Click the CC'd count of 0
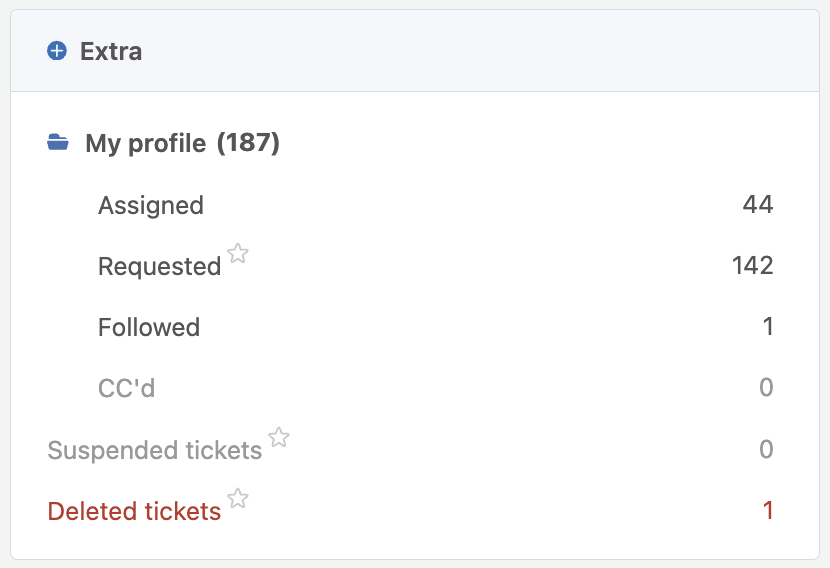This screenshot has width=830, height=568. (x=766, y=387)
